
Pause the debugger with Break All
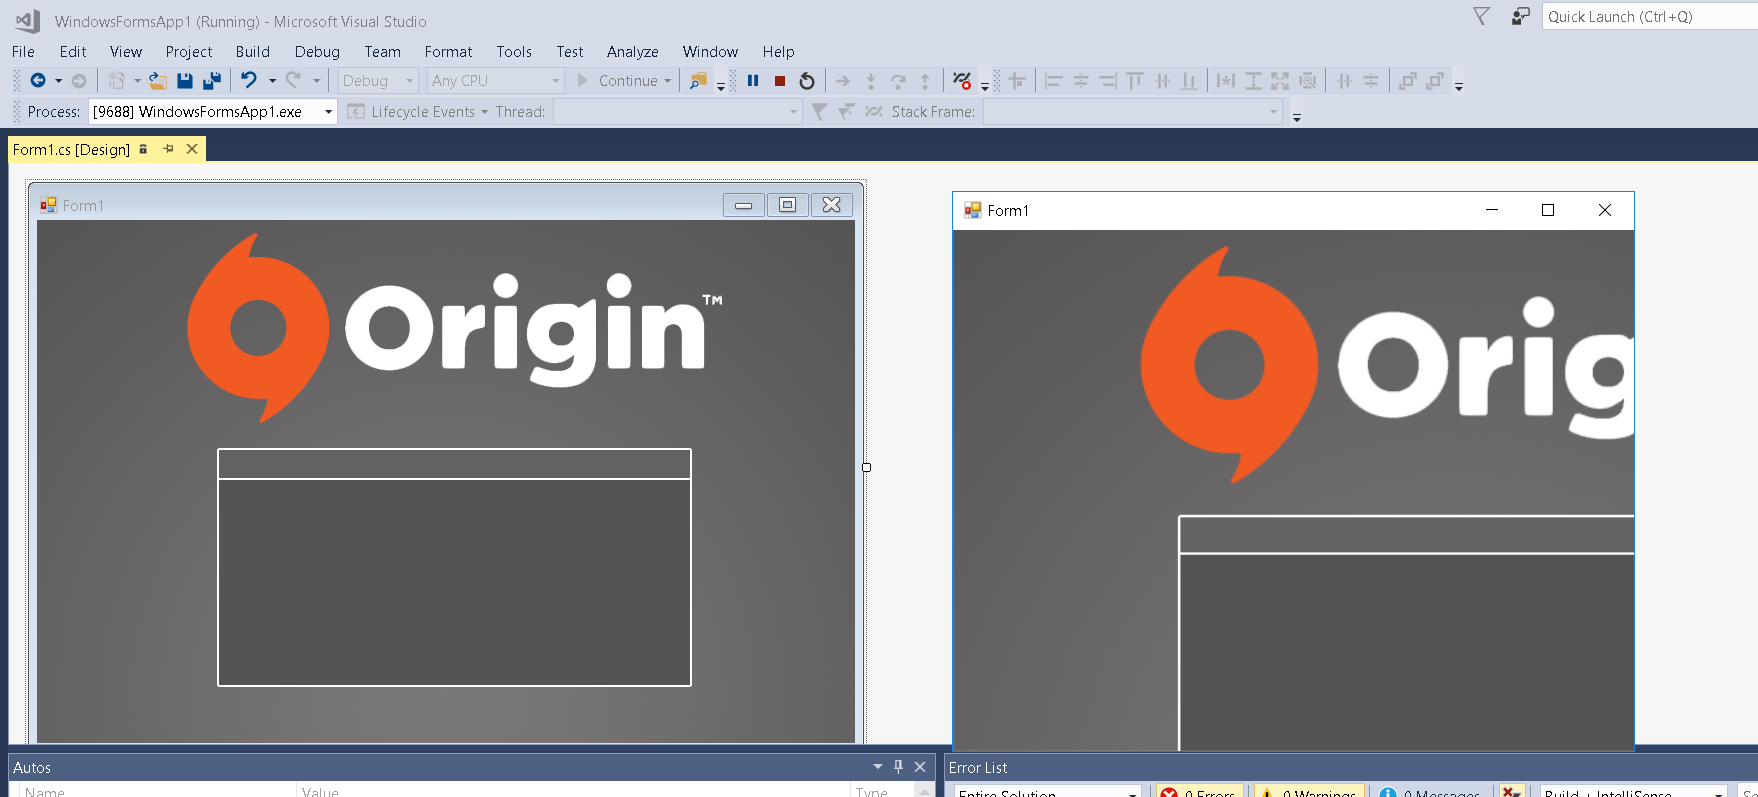pyautogui.click(x=753, y=81)
